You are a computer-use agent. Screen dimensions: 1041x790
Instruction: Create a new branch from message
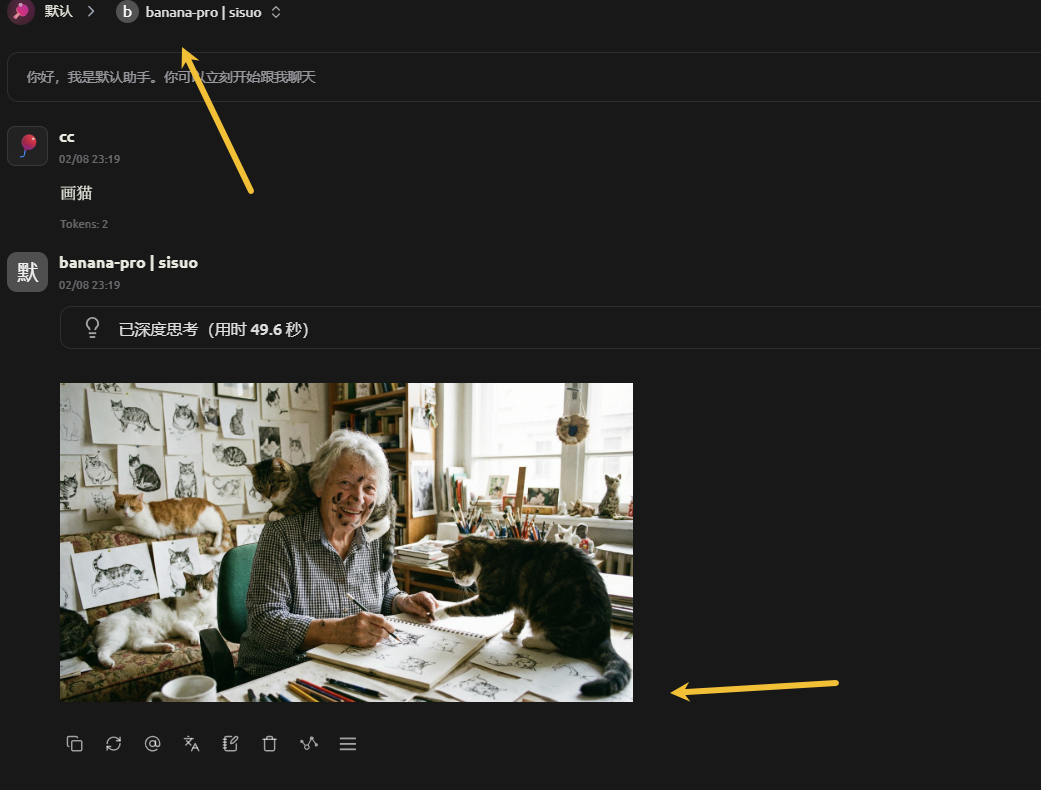[x=308, y=744]
